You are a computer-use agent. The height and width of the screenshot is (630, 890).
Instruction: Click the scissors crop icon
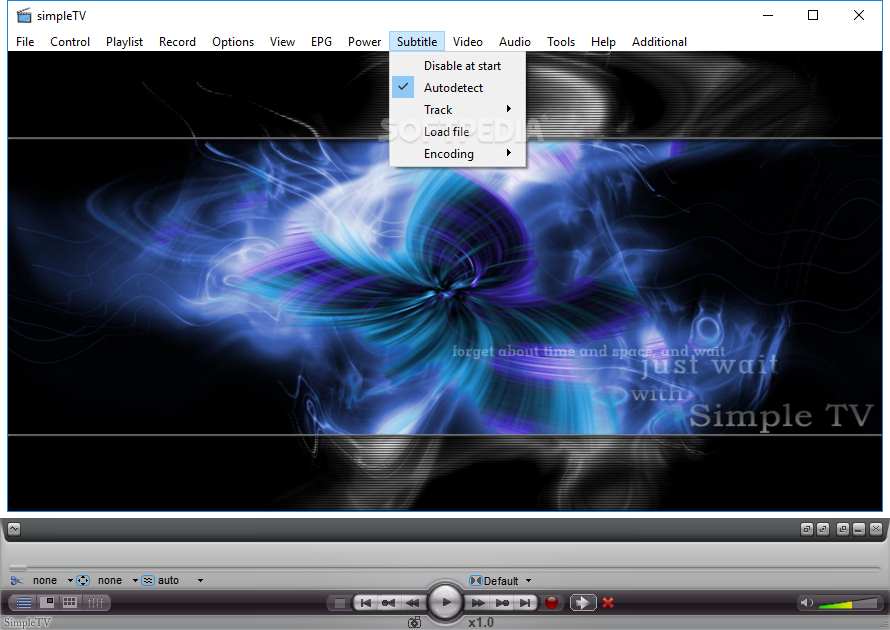click(x=16, y=581)
